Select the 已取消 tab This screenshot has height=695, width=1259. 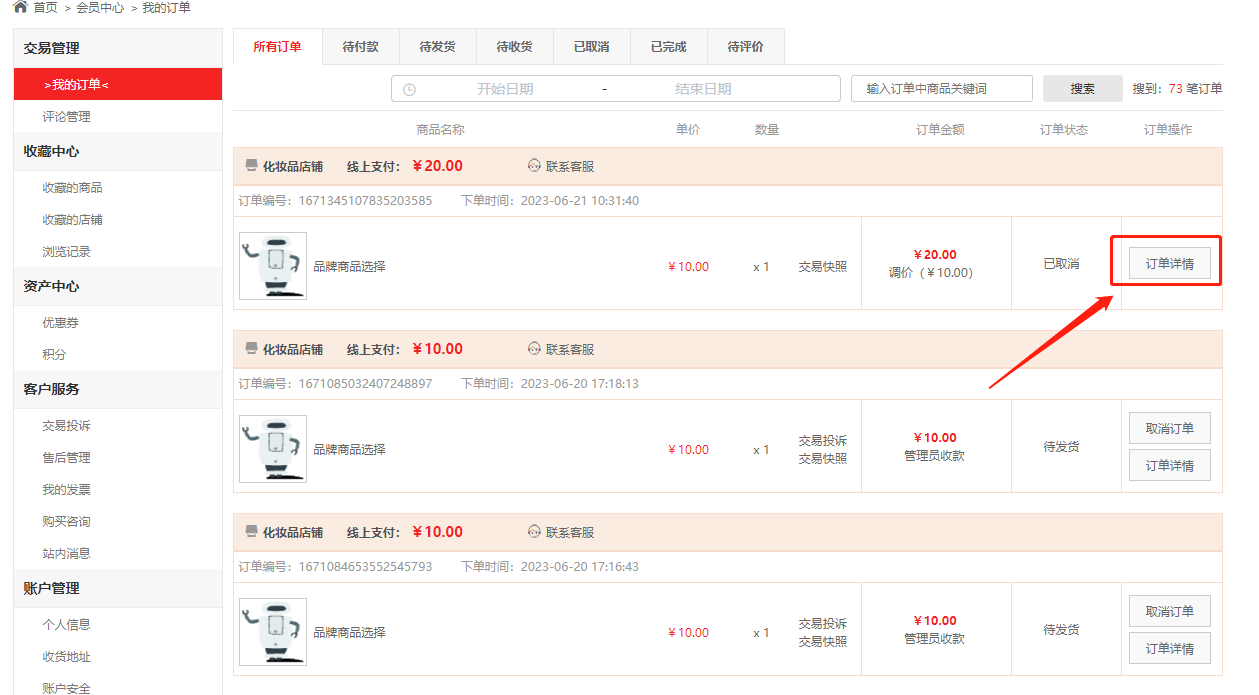pyautogui.click(x=591, y=47)
